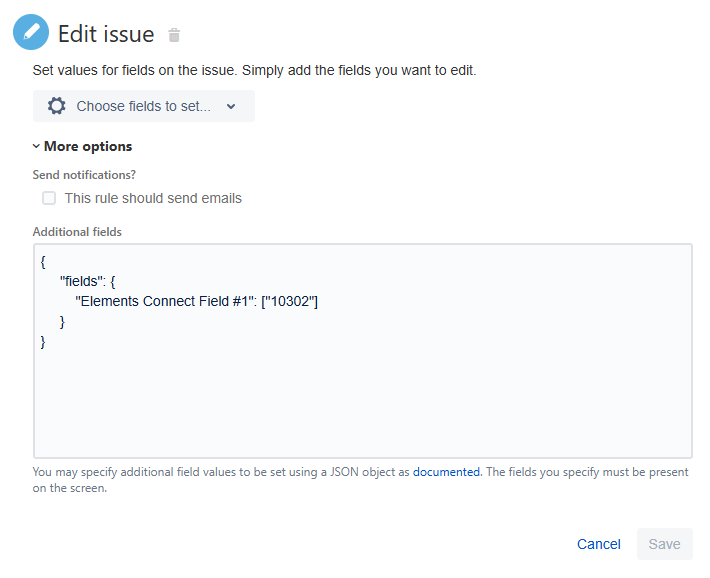Open the 'Choose fields to set...' menu
Screen dimensions: 710x578
tap(143, 106)
